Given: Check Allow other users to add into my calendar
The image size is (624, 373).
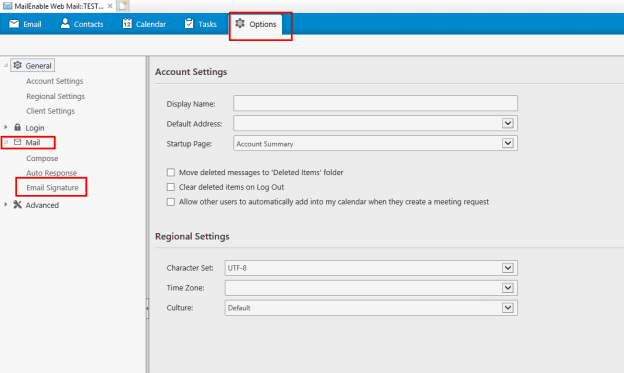Looking at the screenshot, I should (171, 202).
